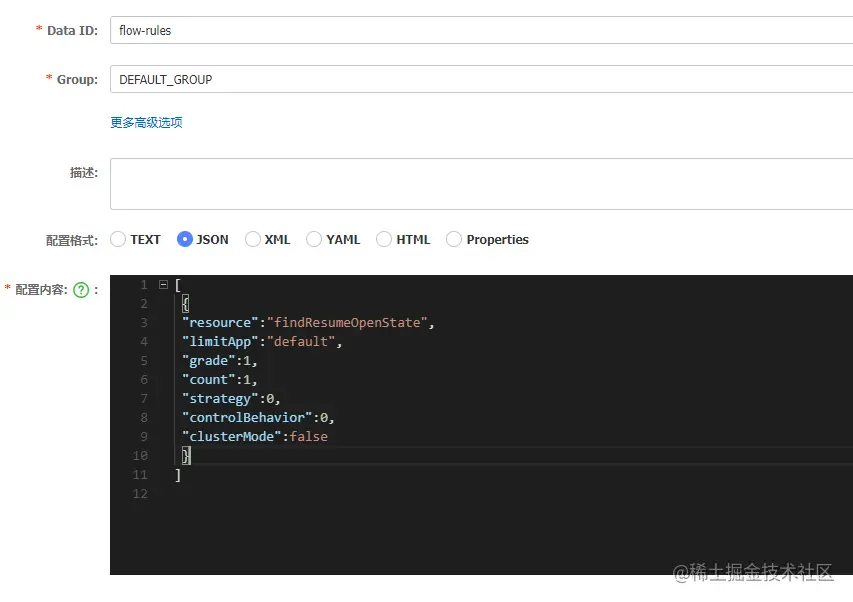Click the opening curly brace on line 2
This screenshot has height=602, width=853.
click(x=186, y=303)
